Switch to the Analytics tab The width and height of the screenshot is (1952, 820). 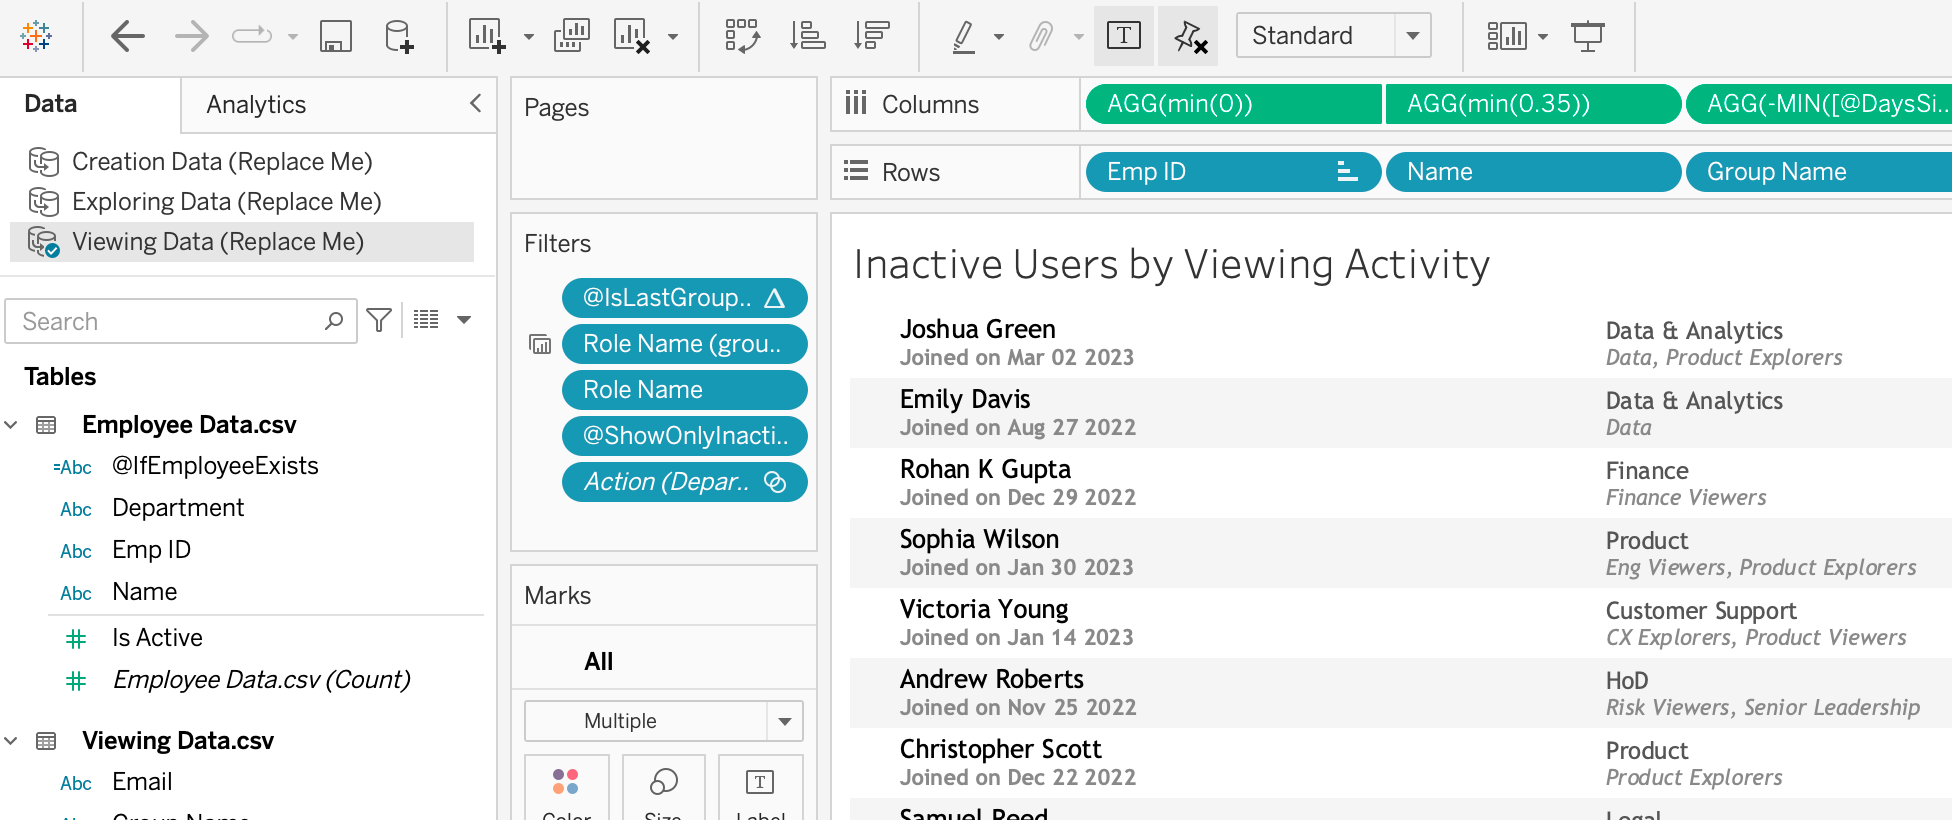[256, 105]
